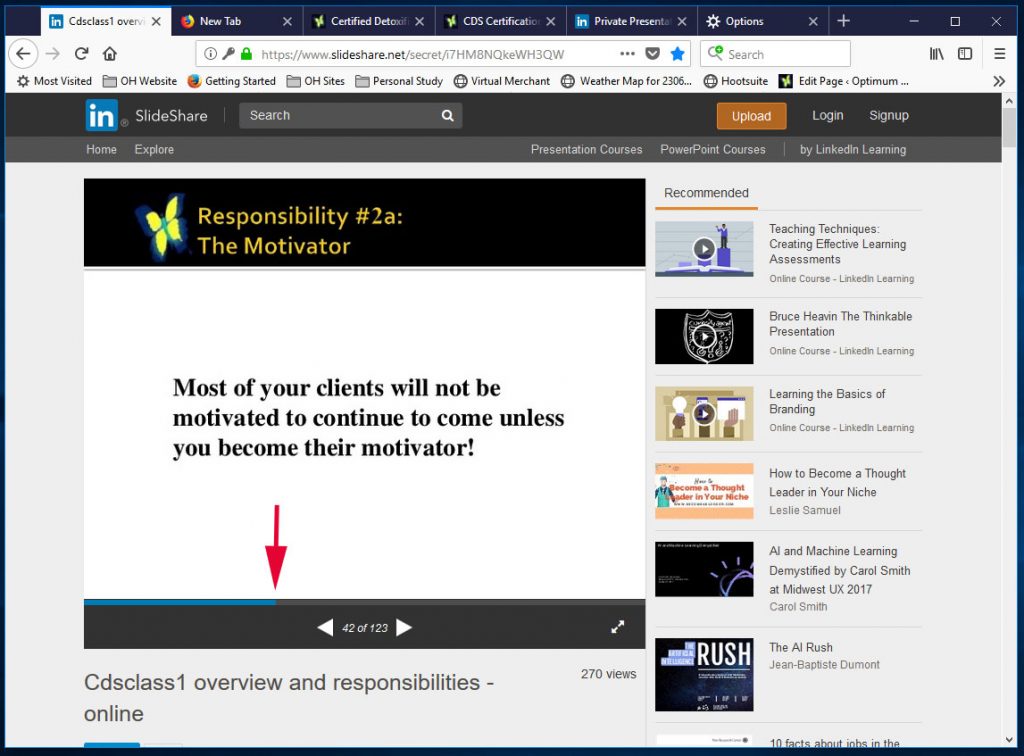Click the SlideShare LinkedIn logo
Screen dimensions: 1024x756
(x=103, y=115)
